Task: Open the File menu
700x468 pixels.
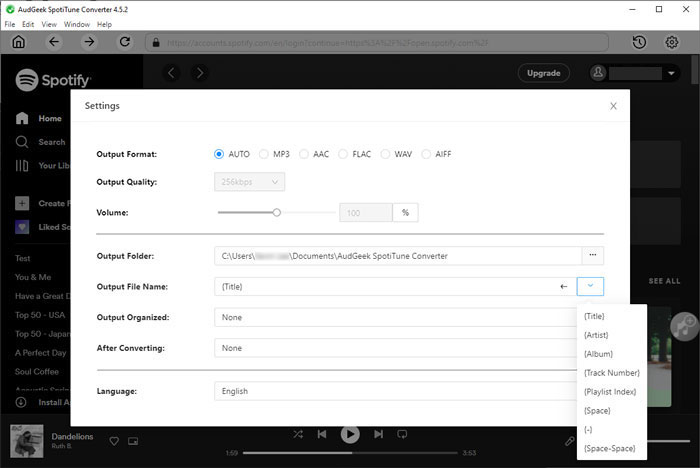Action: 9,24
